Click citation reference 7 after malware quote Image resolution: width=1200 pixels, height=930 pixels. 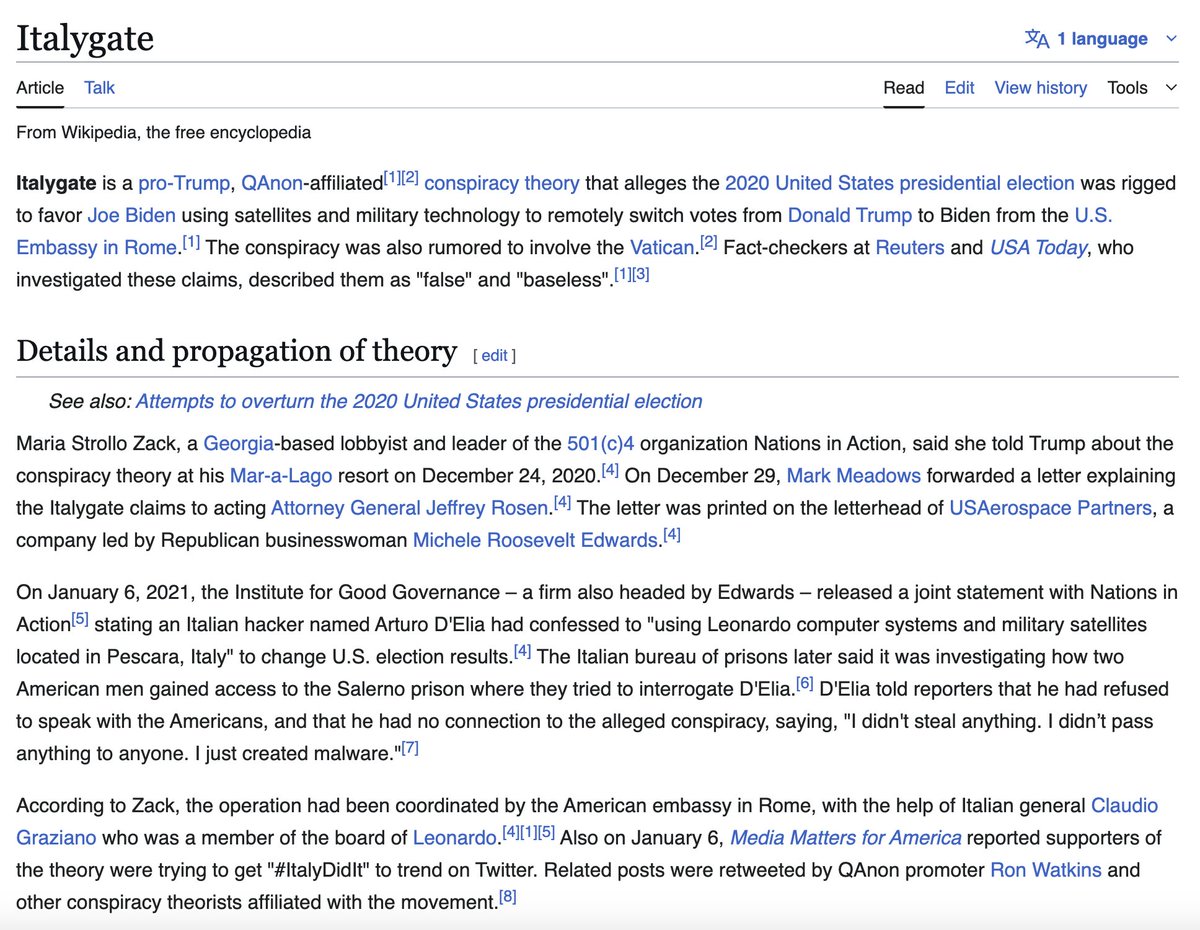pyautogui.click(x=409, y=745)
